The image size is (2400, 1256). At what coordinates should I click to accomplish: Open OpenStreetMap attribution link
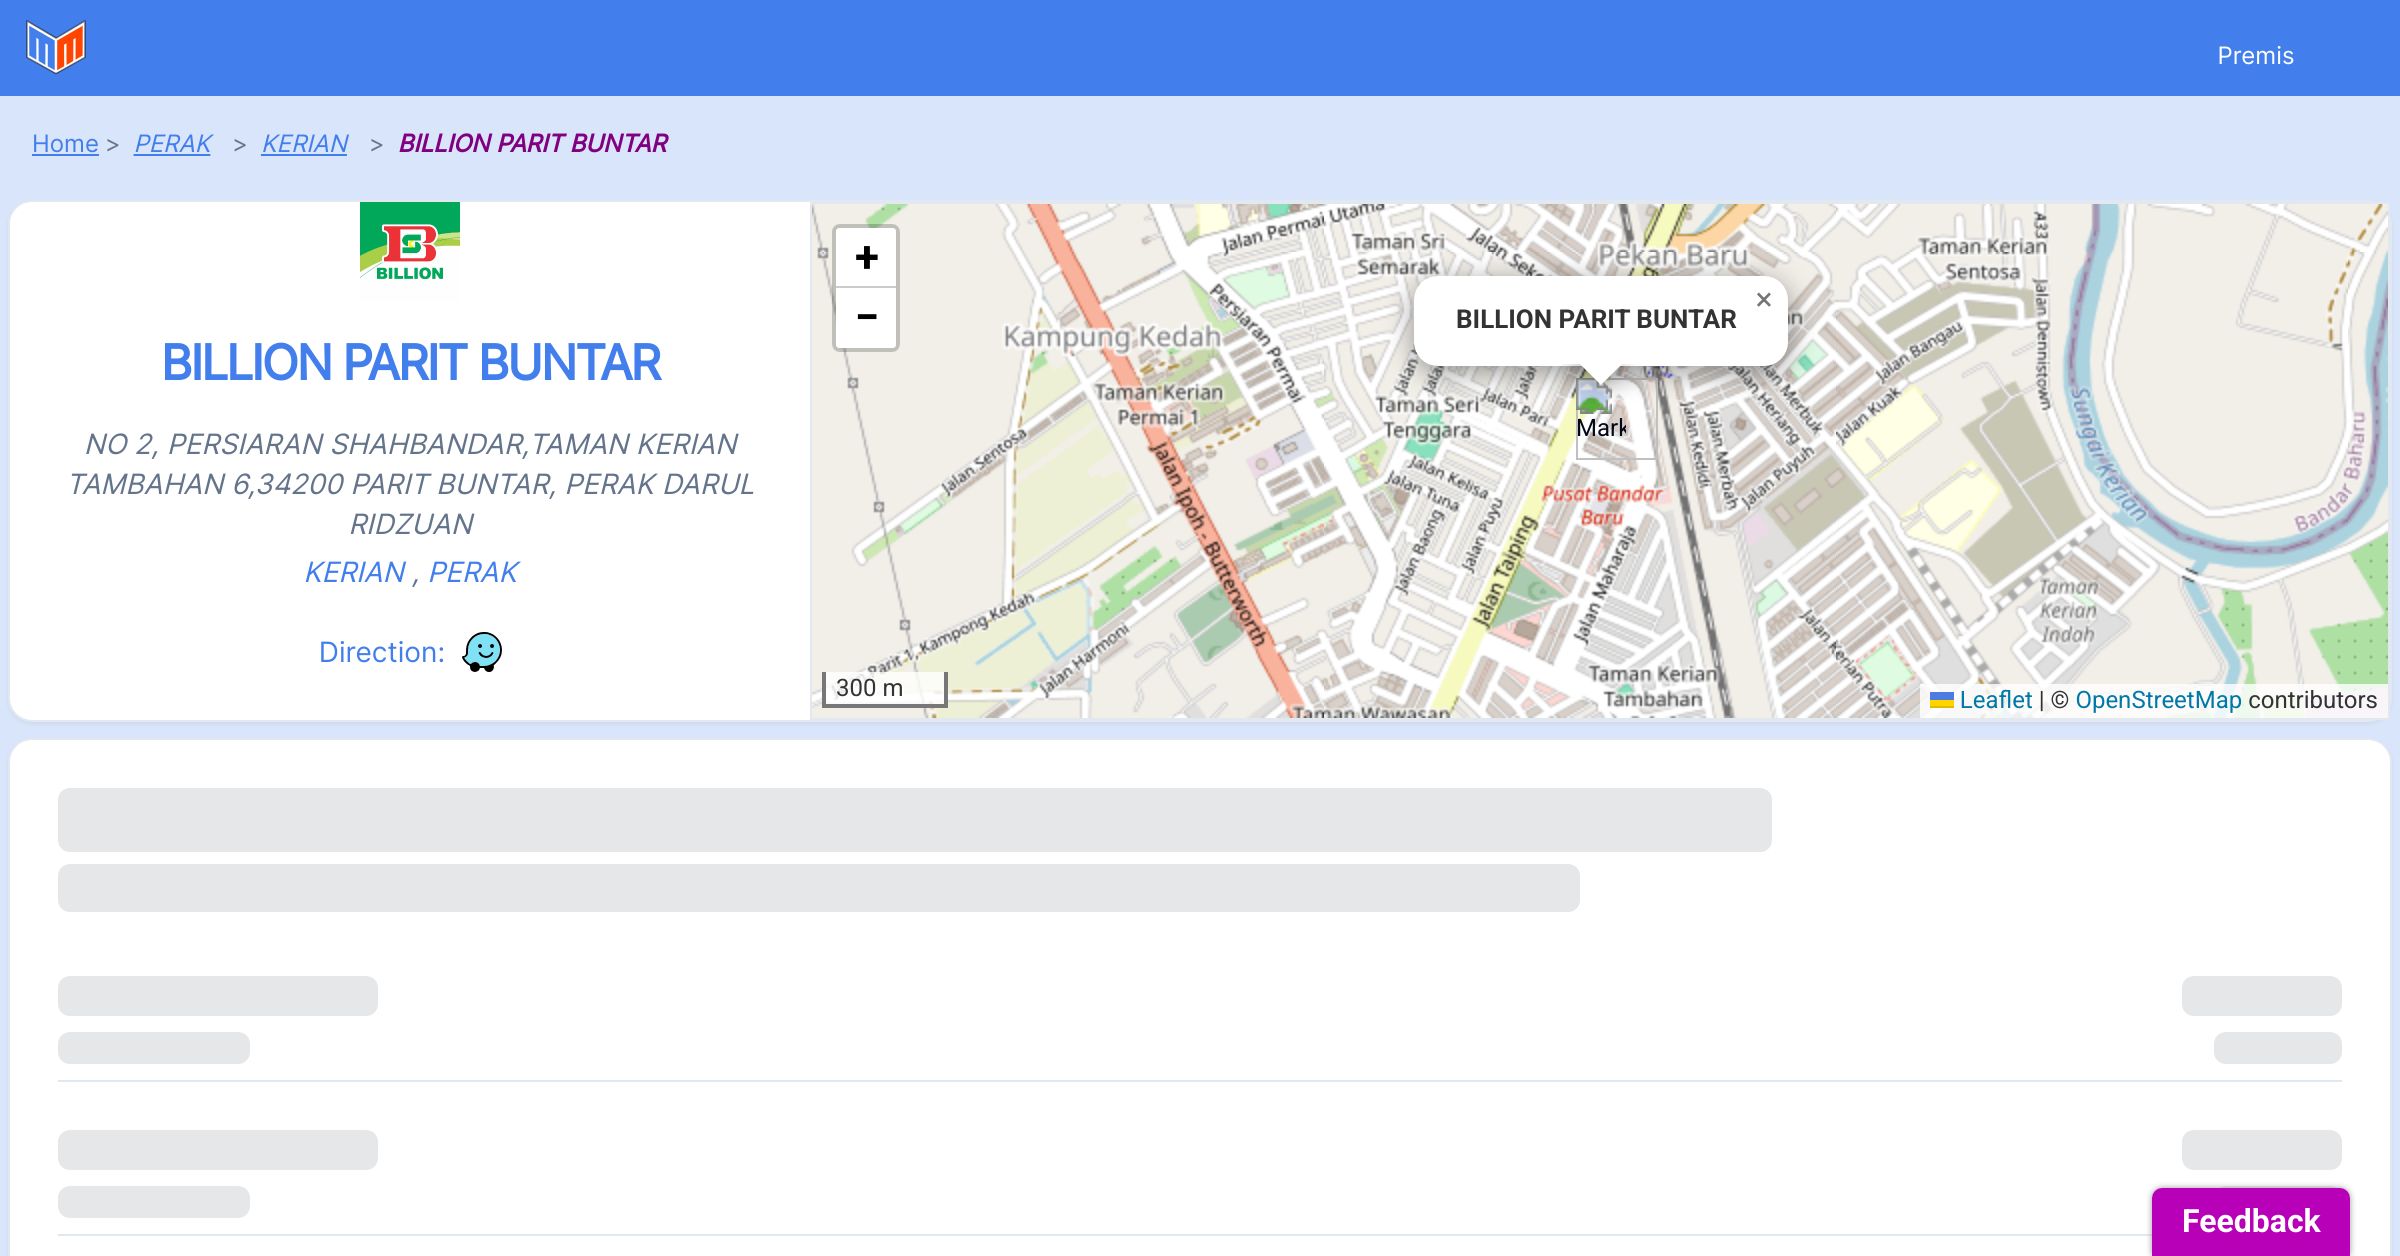[x=2158, y=700]
